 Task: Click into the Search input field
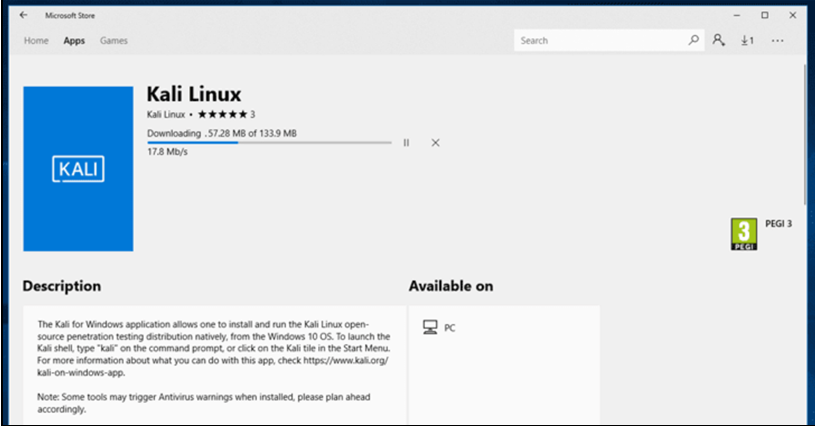pyautogui.click(x=600, y=41)
